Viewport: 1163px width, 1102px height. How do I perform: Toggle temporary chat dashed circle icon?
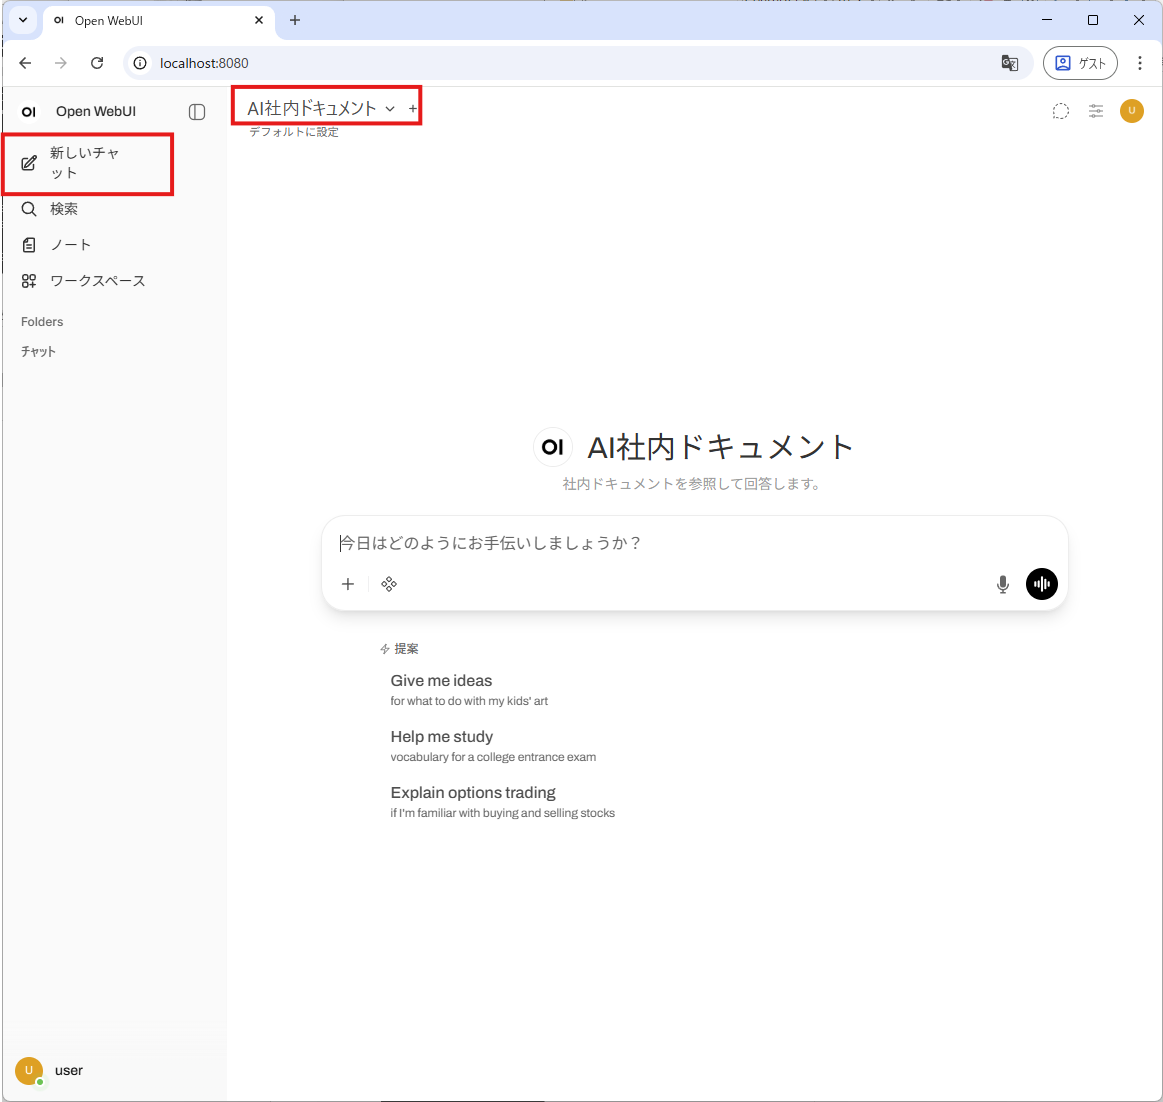(1060, 111)
